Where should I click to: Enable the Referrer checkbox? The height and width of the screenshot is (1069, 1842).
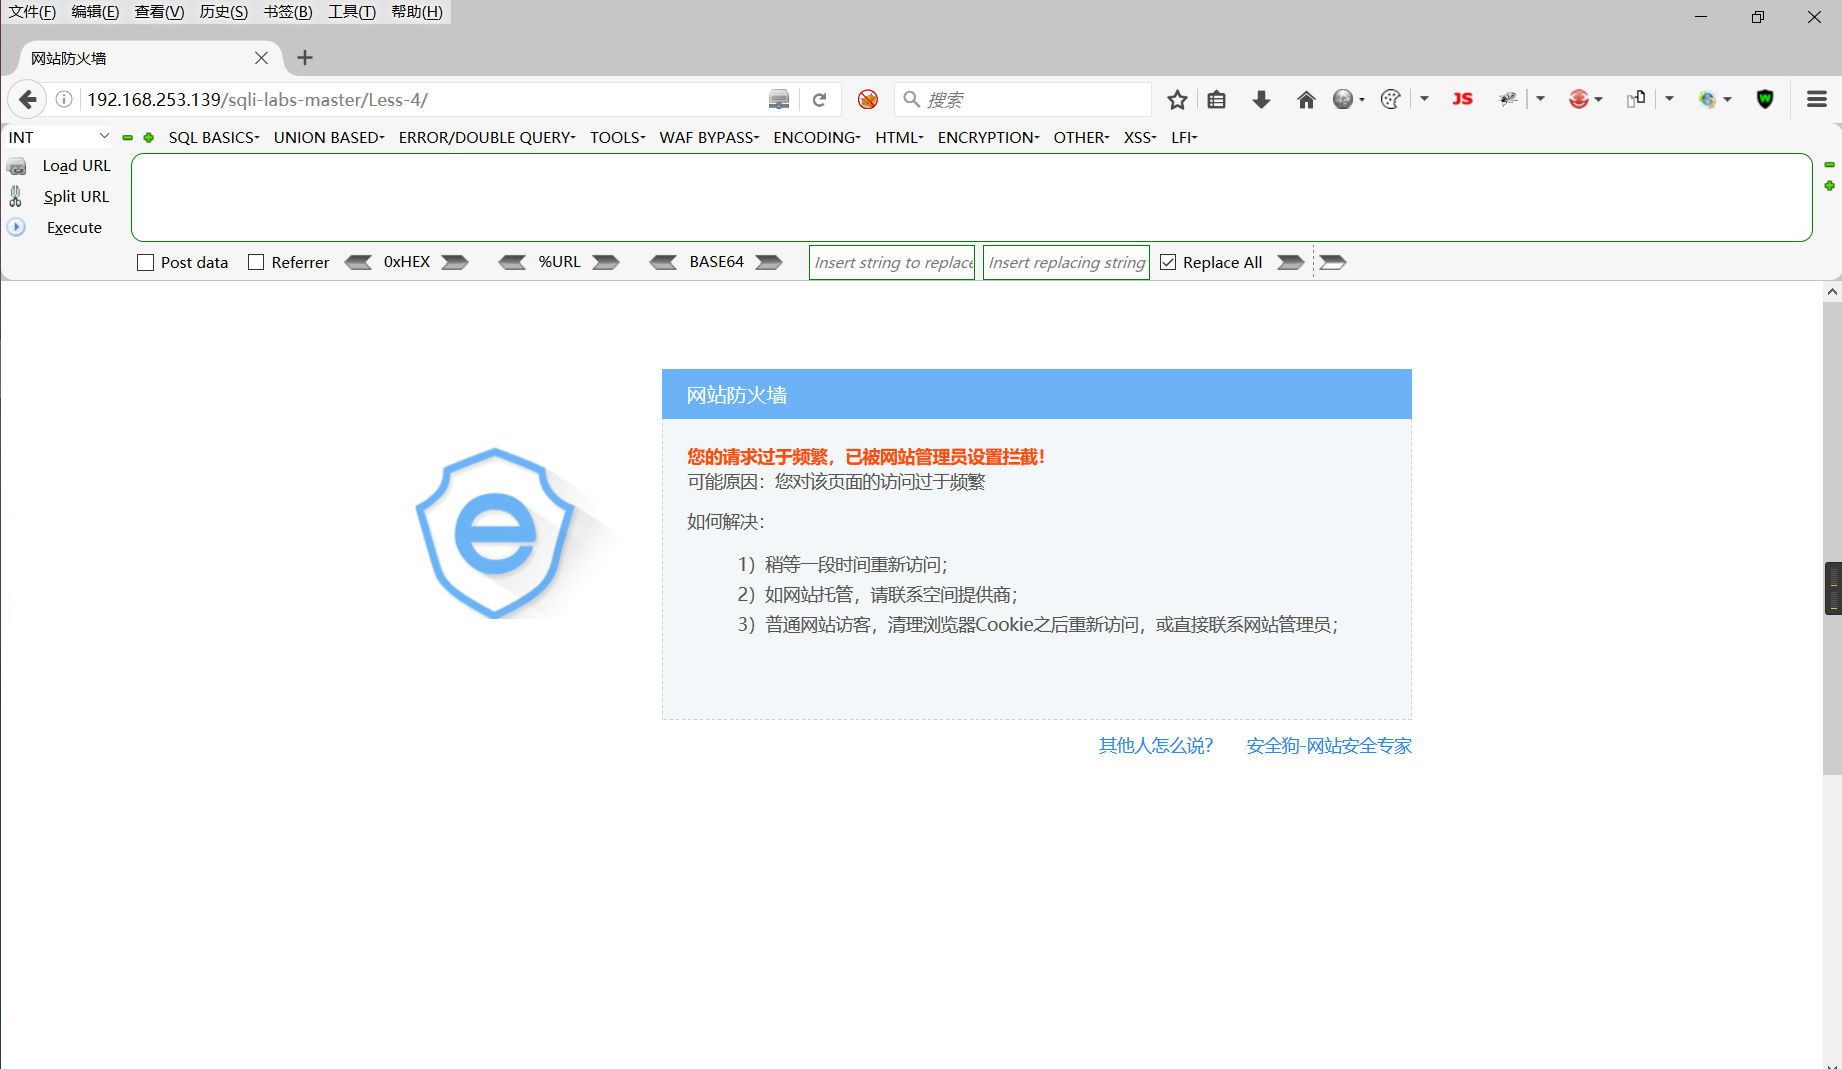tap(256, 262)
